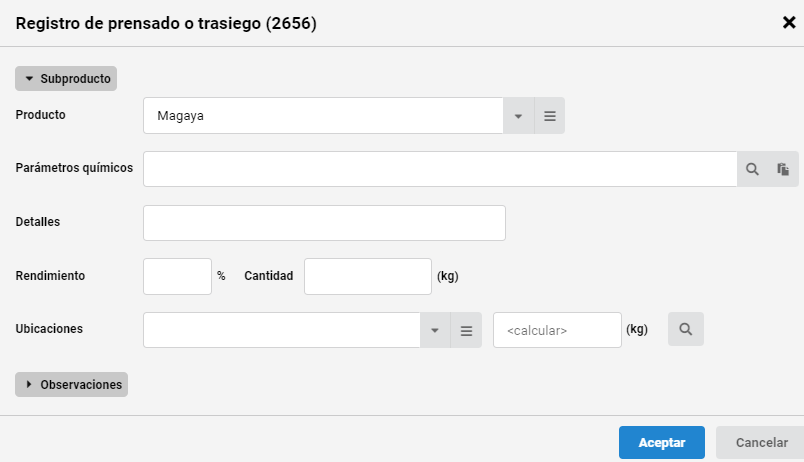The width and height of the screenshot is (804, 462).
Task: Focus the calcular quantity field
Action: tap(557, 330)
